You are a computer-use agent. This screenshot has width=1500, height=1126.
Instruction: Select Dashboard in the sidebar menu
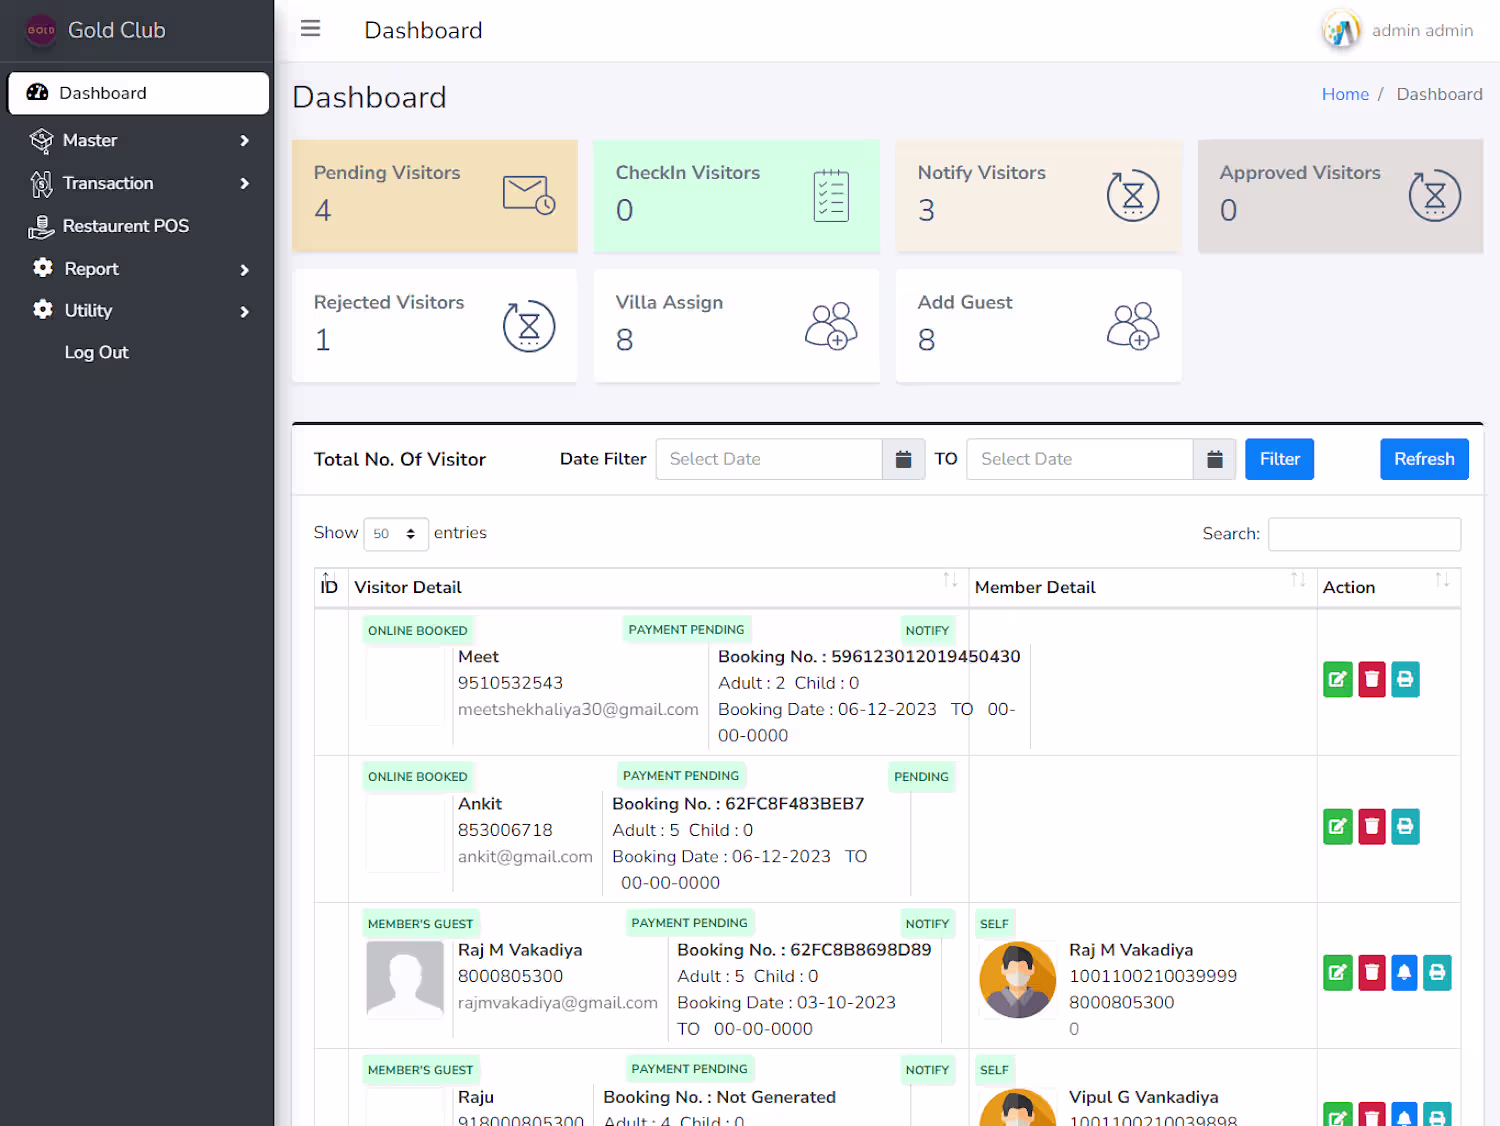[x=139, y=93]
